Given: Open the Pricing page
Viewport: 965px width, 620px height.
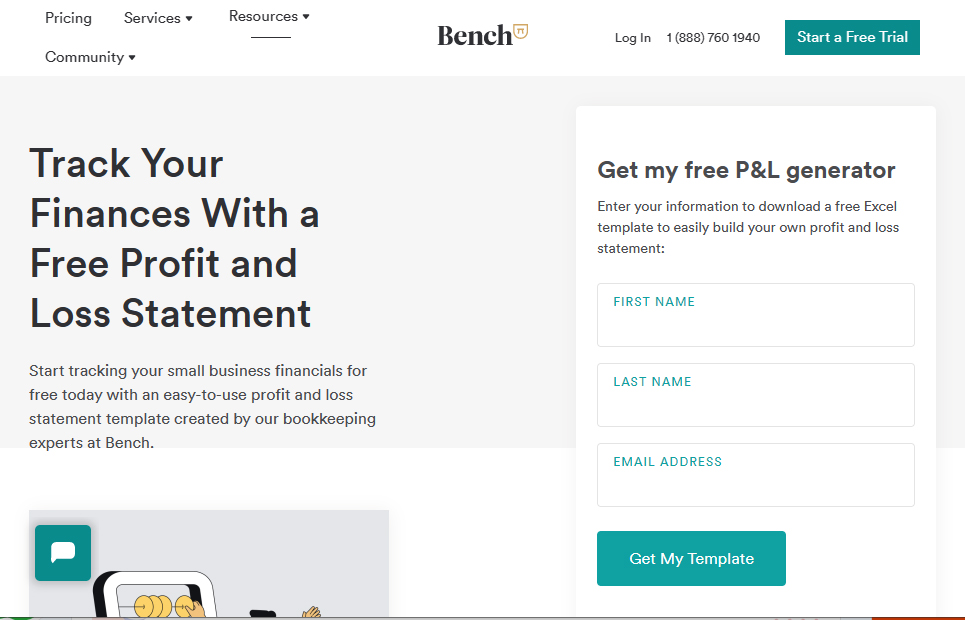Looking at the screenshot, I should click(68, 18).
